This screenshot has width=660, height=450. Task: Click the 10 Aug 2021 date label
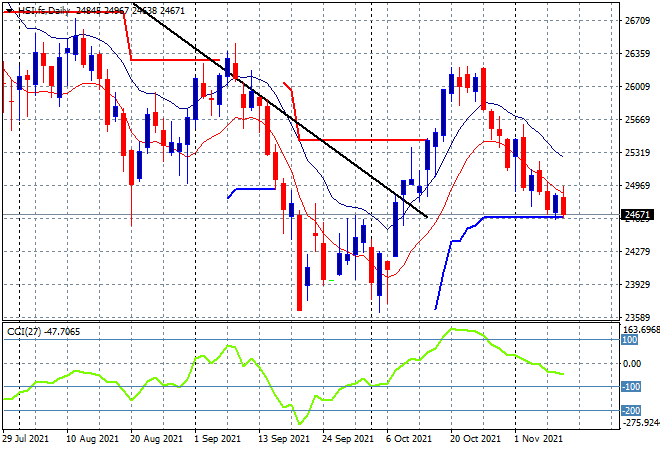tap(92, 439)
